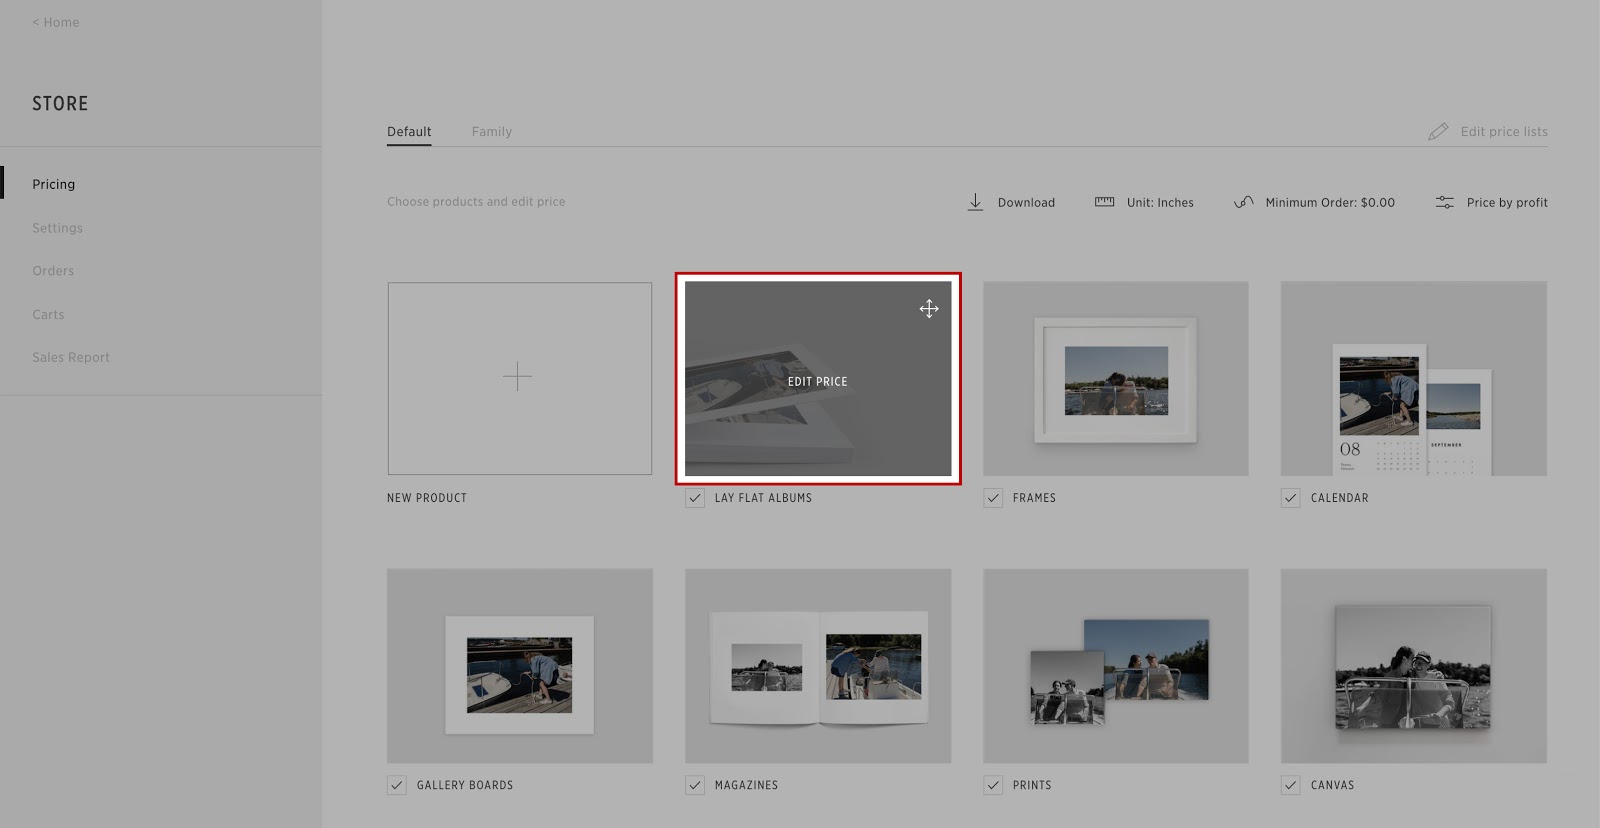Click Edit Price on Lay Flat Albums
This screenshot has height=828, width=1600.
[817, 381]
